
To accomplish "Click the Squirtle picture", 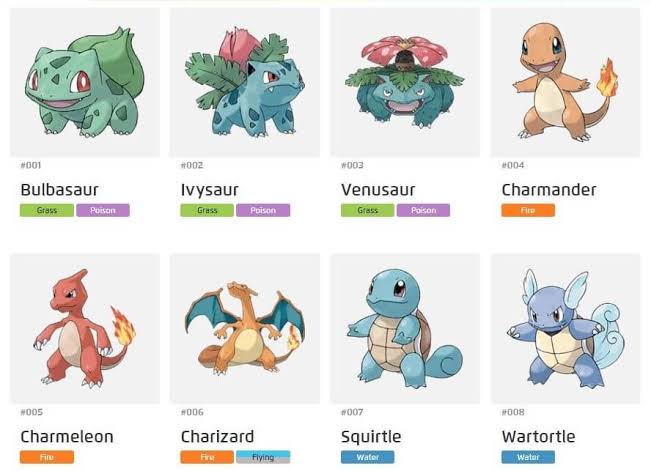I will (x=405, y=329).
